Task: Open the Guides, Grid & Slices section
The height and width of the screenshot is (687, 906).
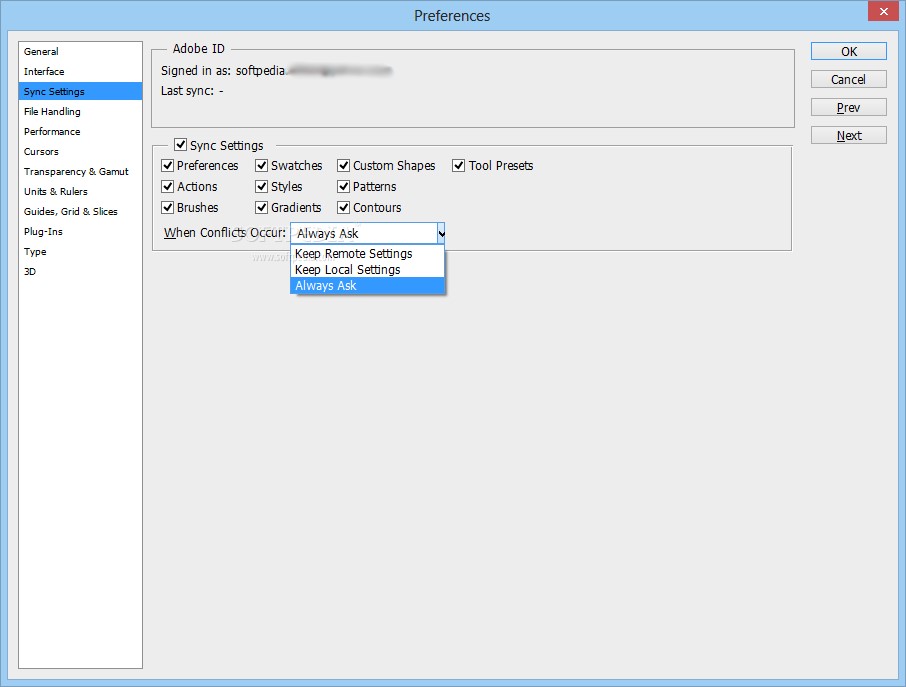Action: [71, 211]
